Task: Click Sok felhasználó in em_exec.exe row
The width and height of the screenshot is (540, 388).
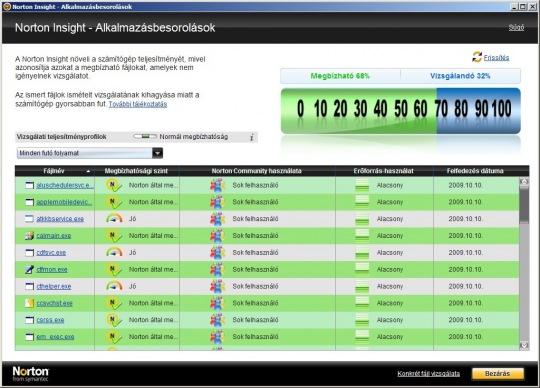Action: [x=255, y=337]
